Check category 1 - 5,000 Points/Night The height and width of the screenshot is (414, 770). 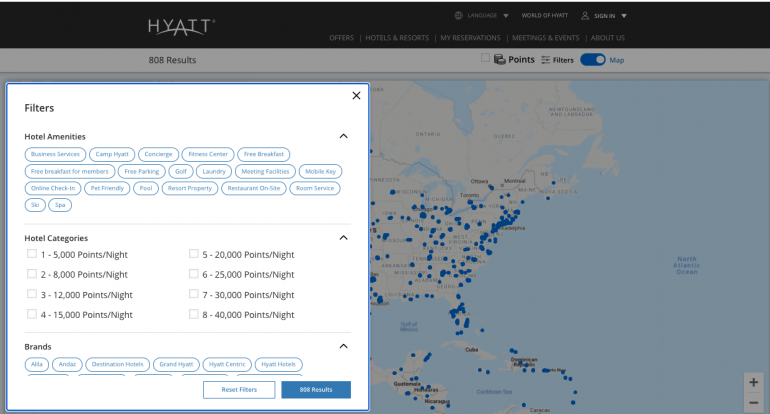pyautogui.click(x=32, y=254)
